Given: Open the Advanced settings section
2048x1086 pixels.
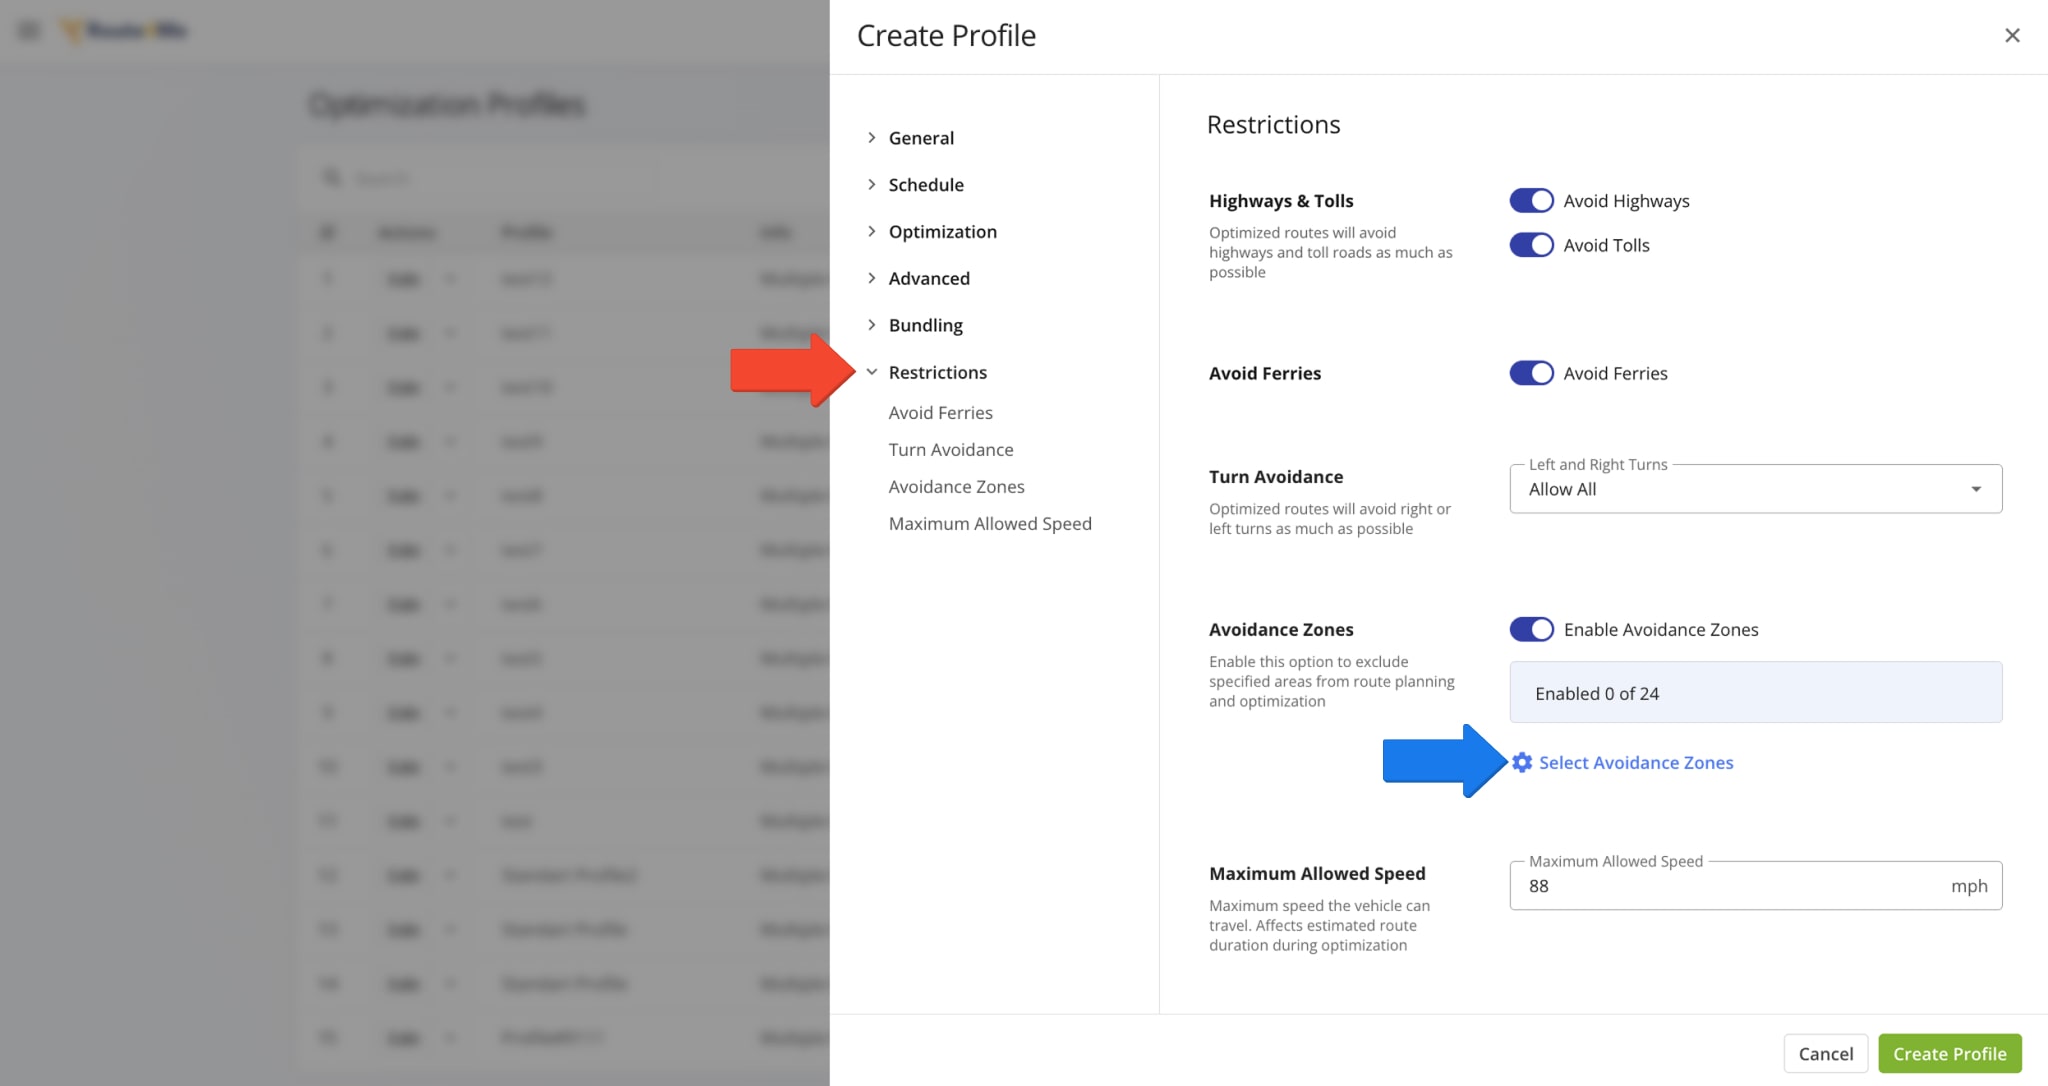Looking at the screenshot, I should pos(928,279).
